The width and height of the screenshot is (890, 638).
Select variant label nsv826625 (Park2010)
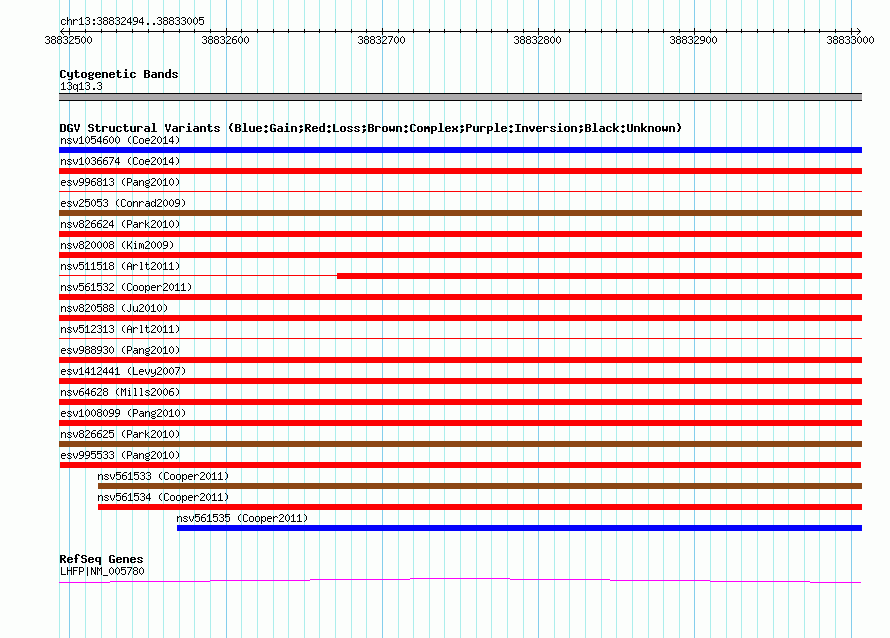click(x=120, y=434)
